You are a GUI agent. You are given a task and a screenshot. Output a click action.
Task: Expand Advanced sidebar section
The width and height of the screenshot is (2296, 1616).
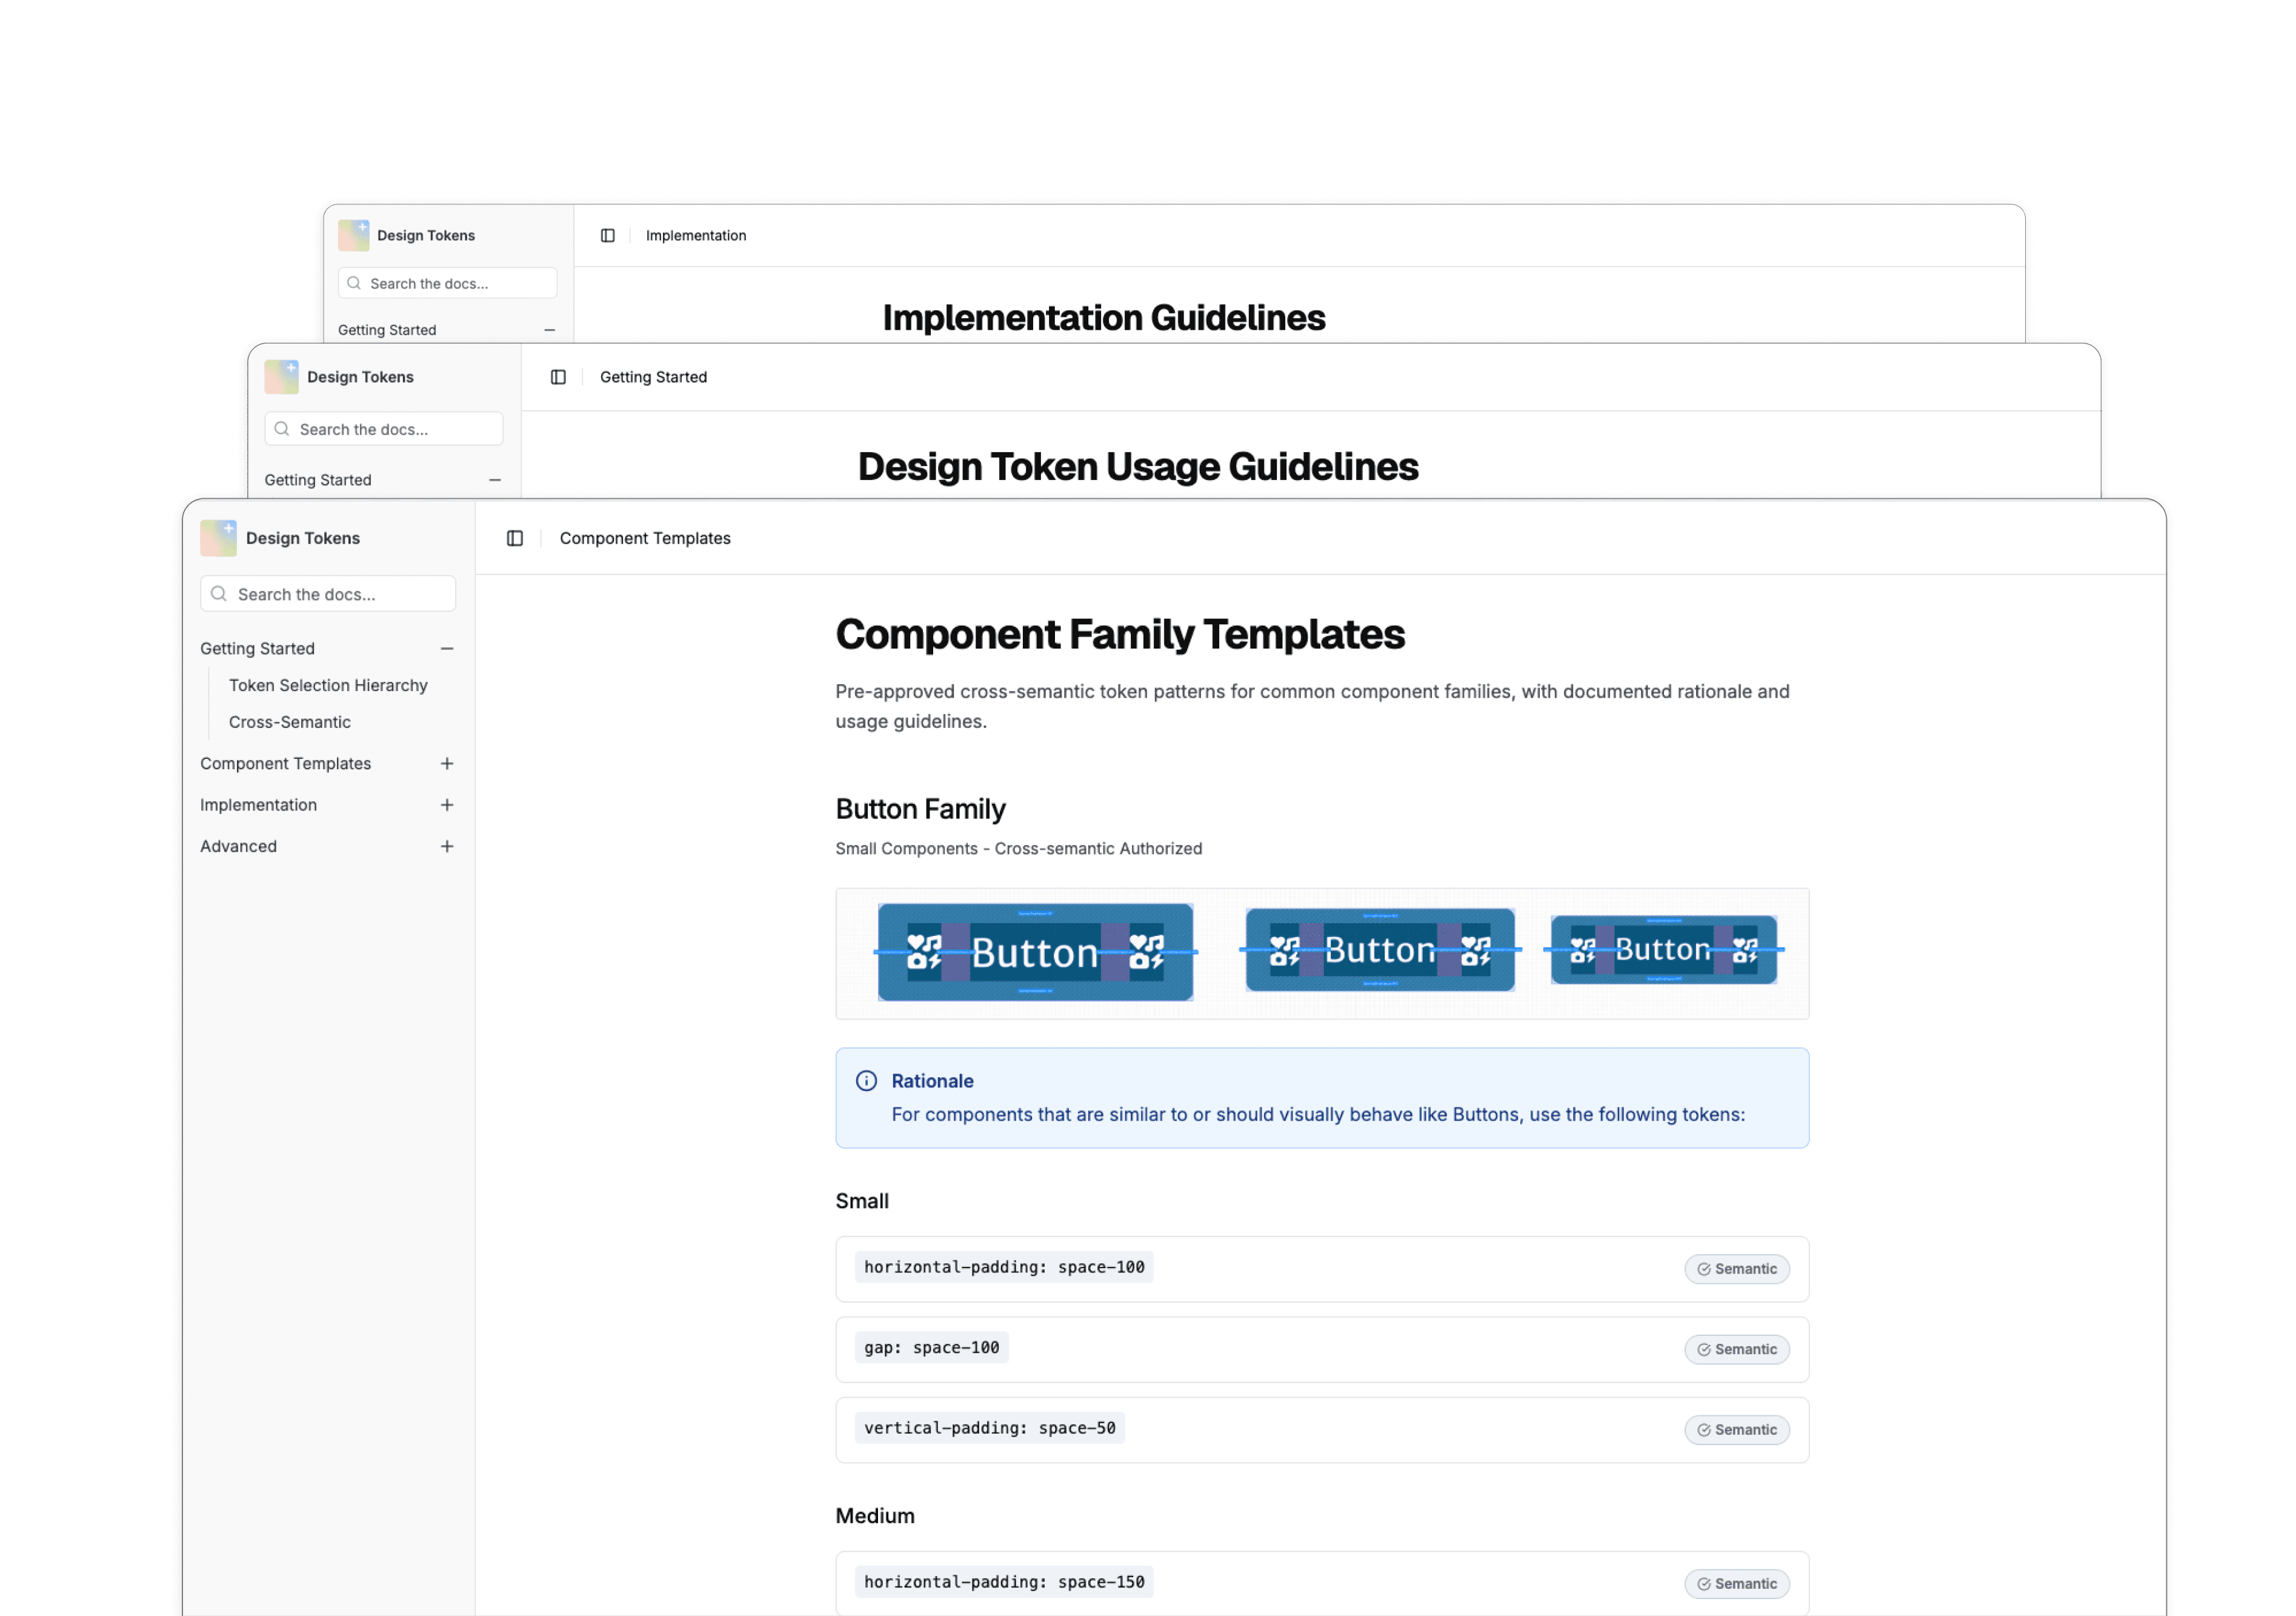(447, 846)
